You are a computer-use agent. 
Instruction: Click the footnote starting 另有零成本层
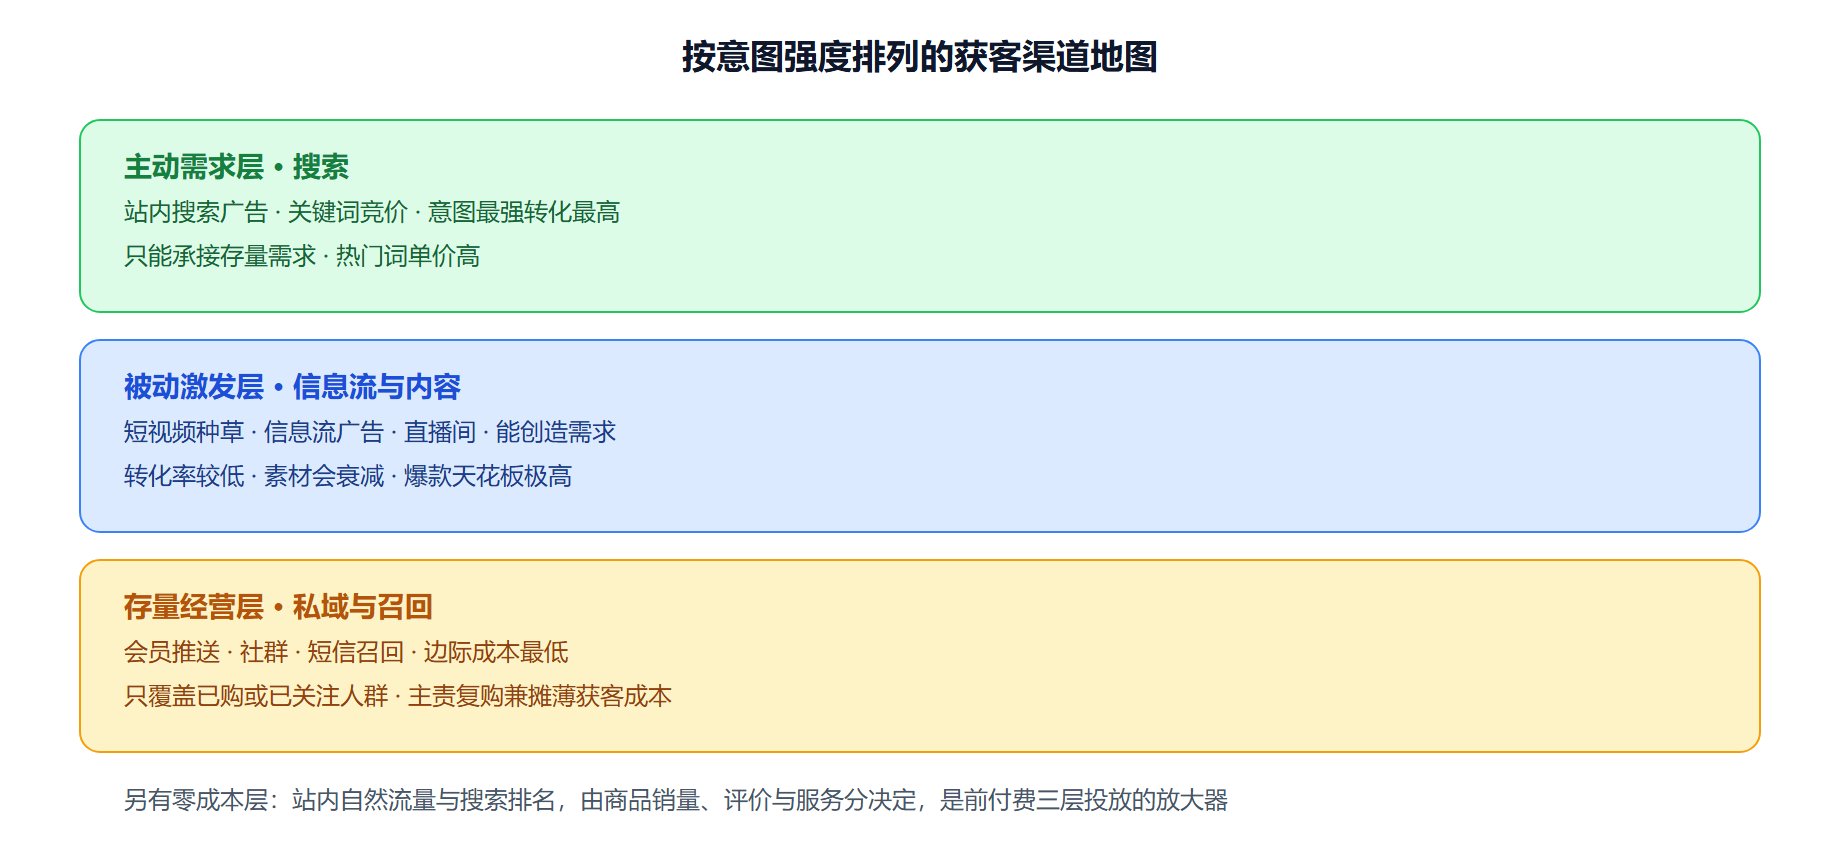click(676, 800)
